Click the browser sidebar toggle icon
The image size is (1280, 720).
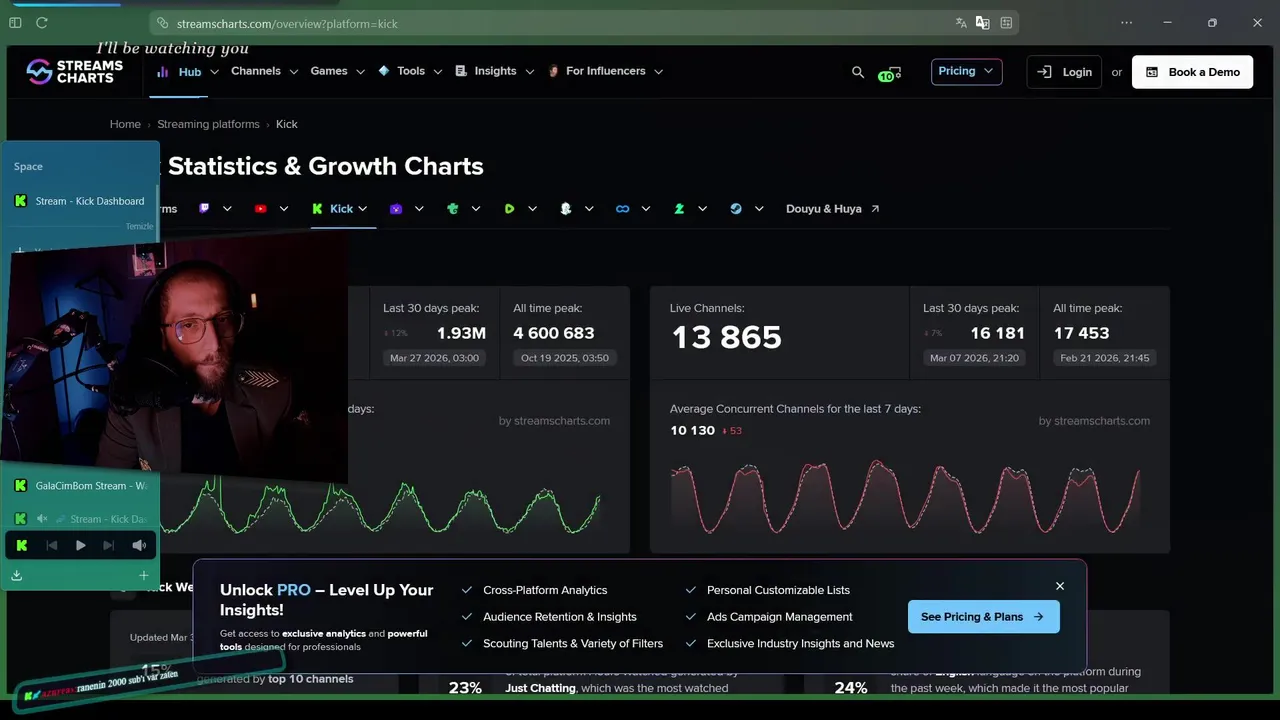tap(15, 22)
